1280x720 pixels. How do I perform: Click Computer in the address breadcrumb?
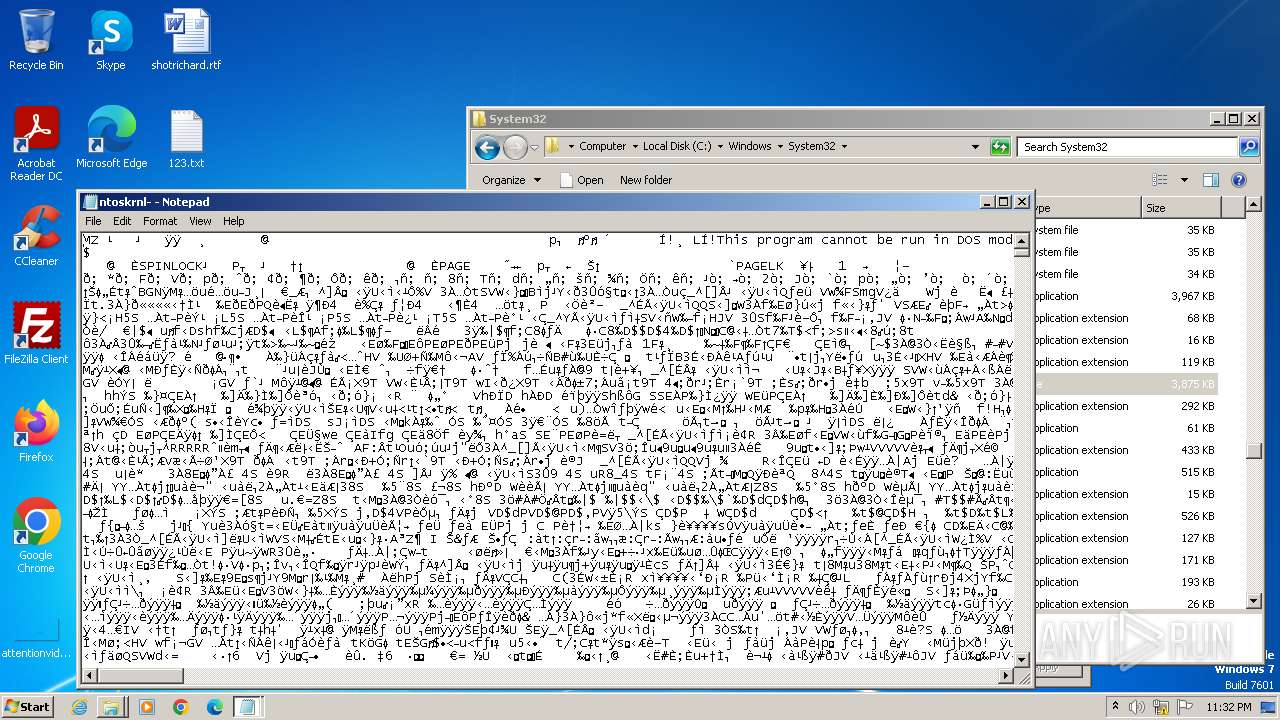click(x=603, y=146)
